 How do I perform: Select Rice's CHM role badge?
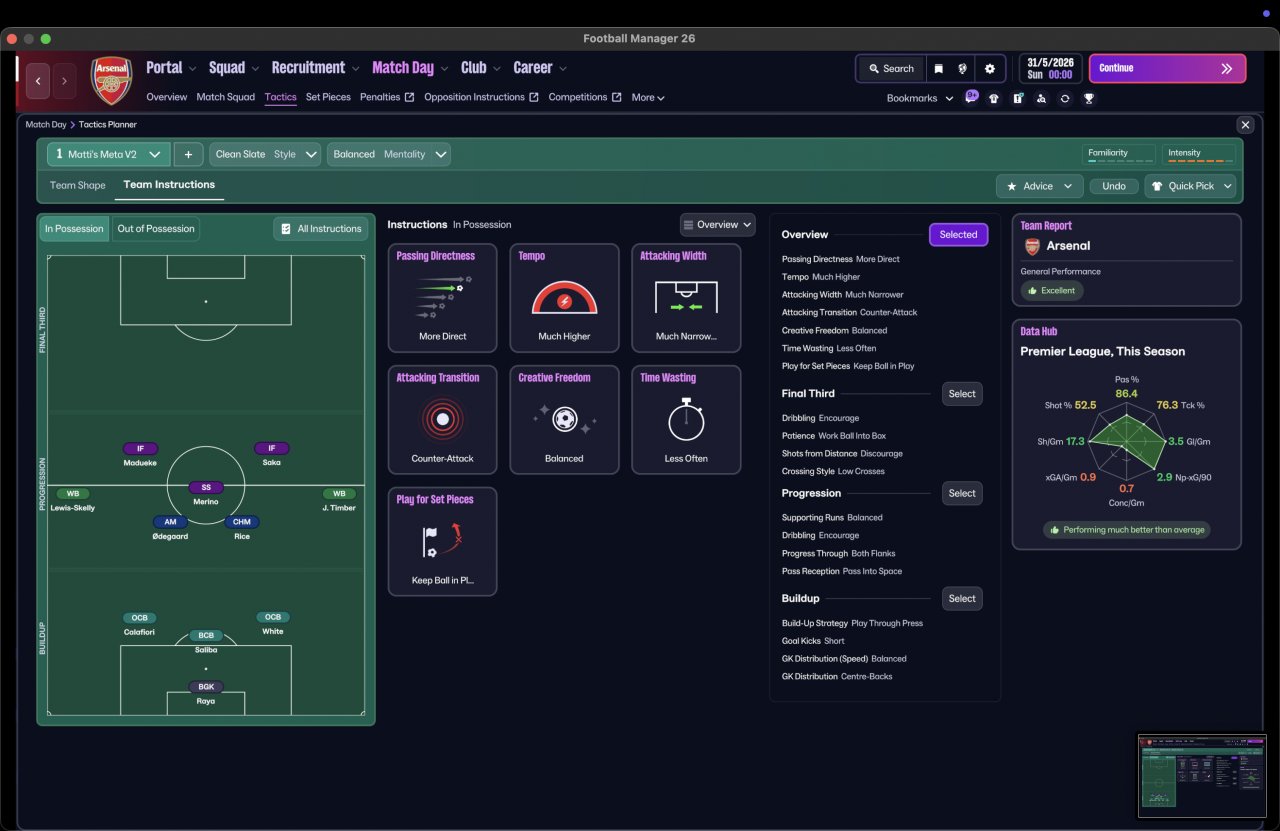241,522
